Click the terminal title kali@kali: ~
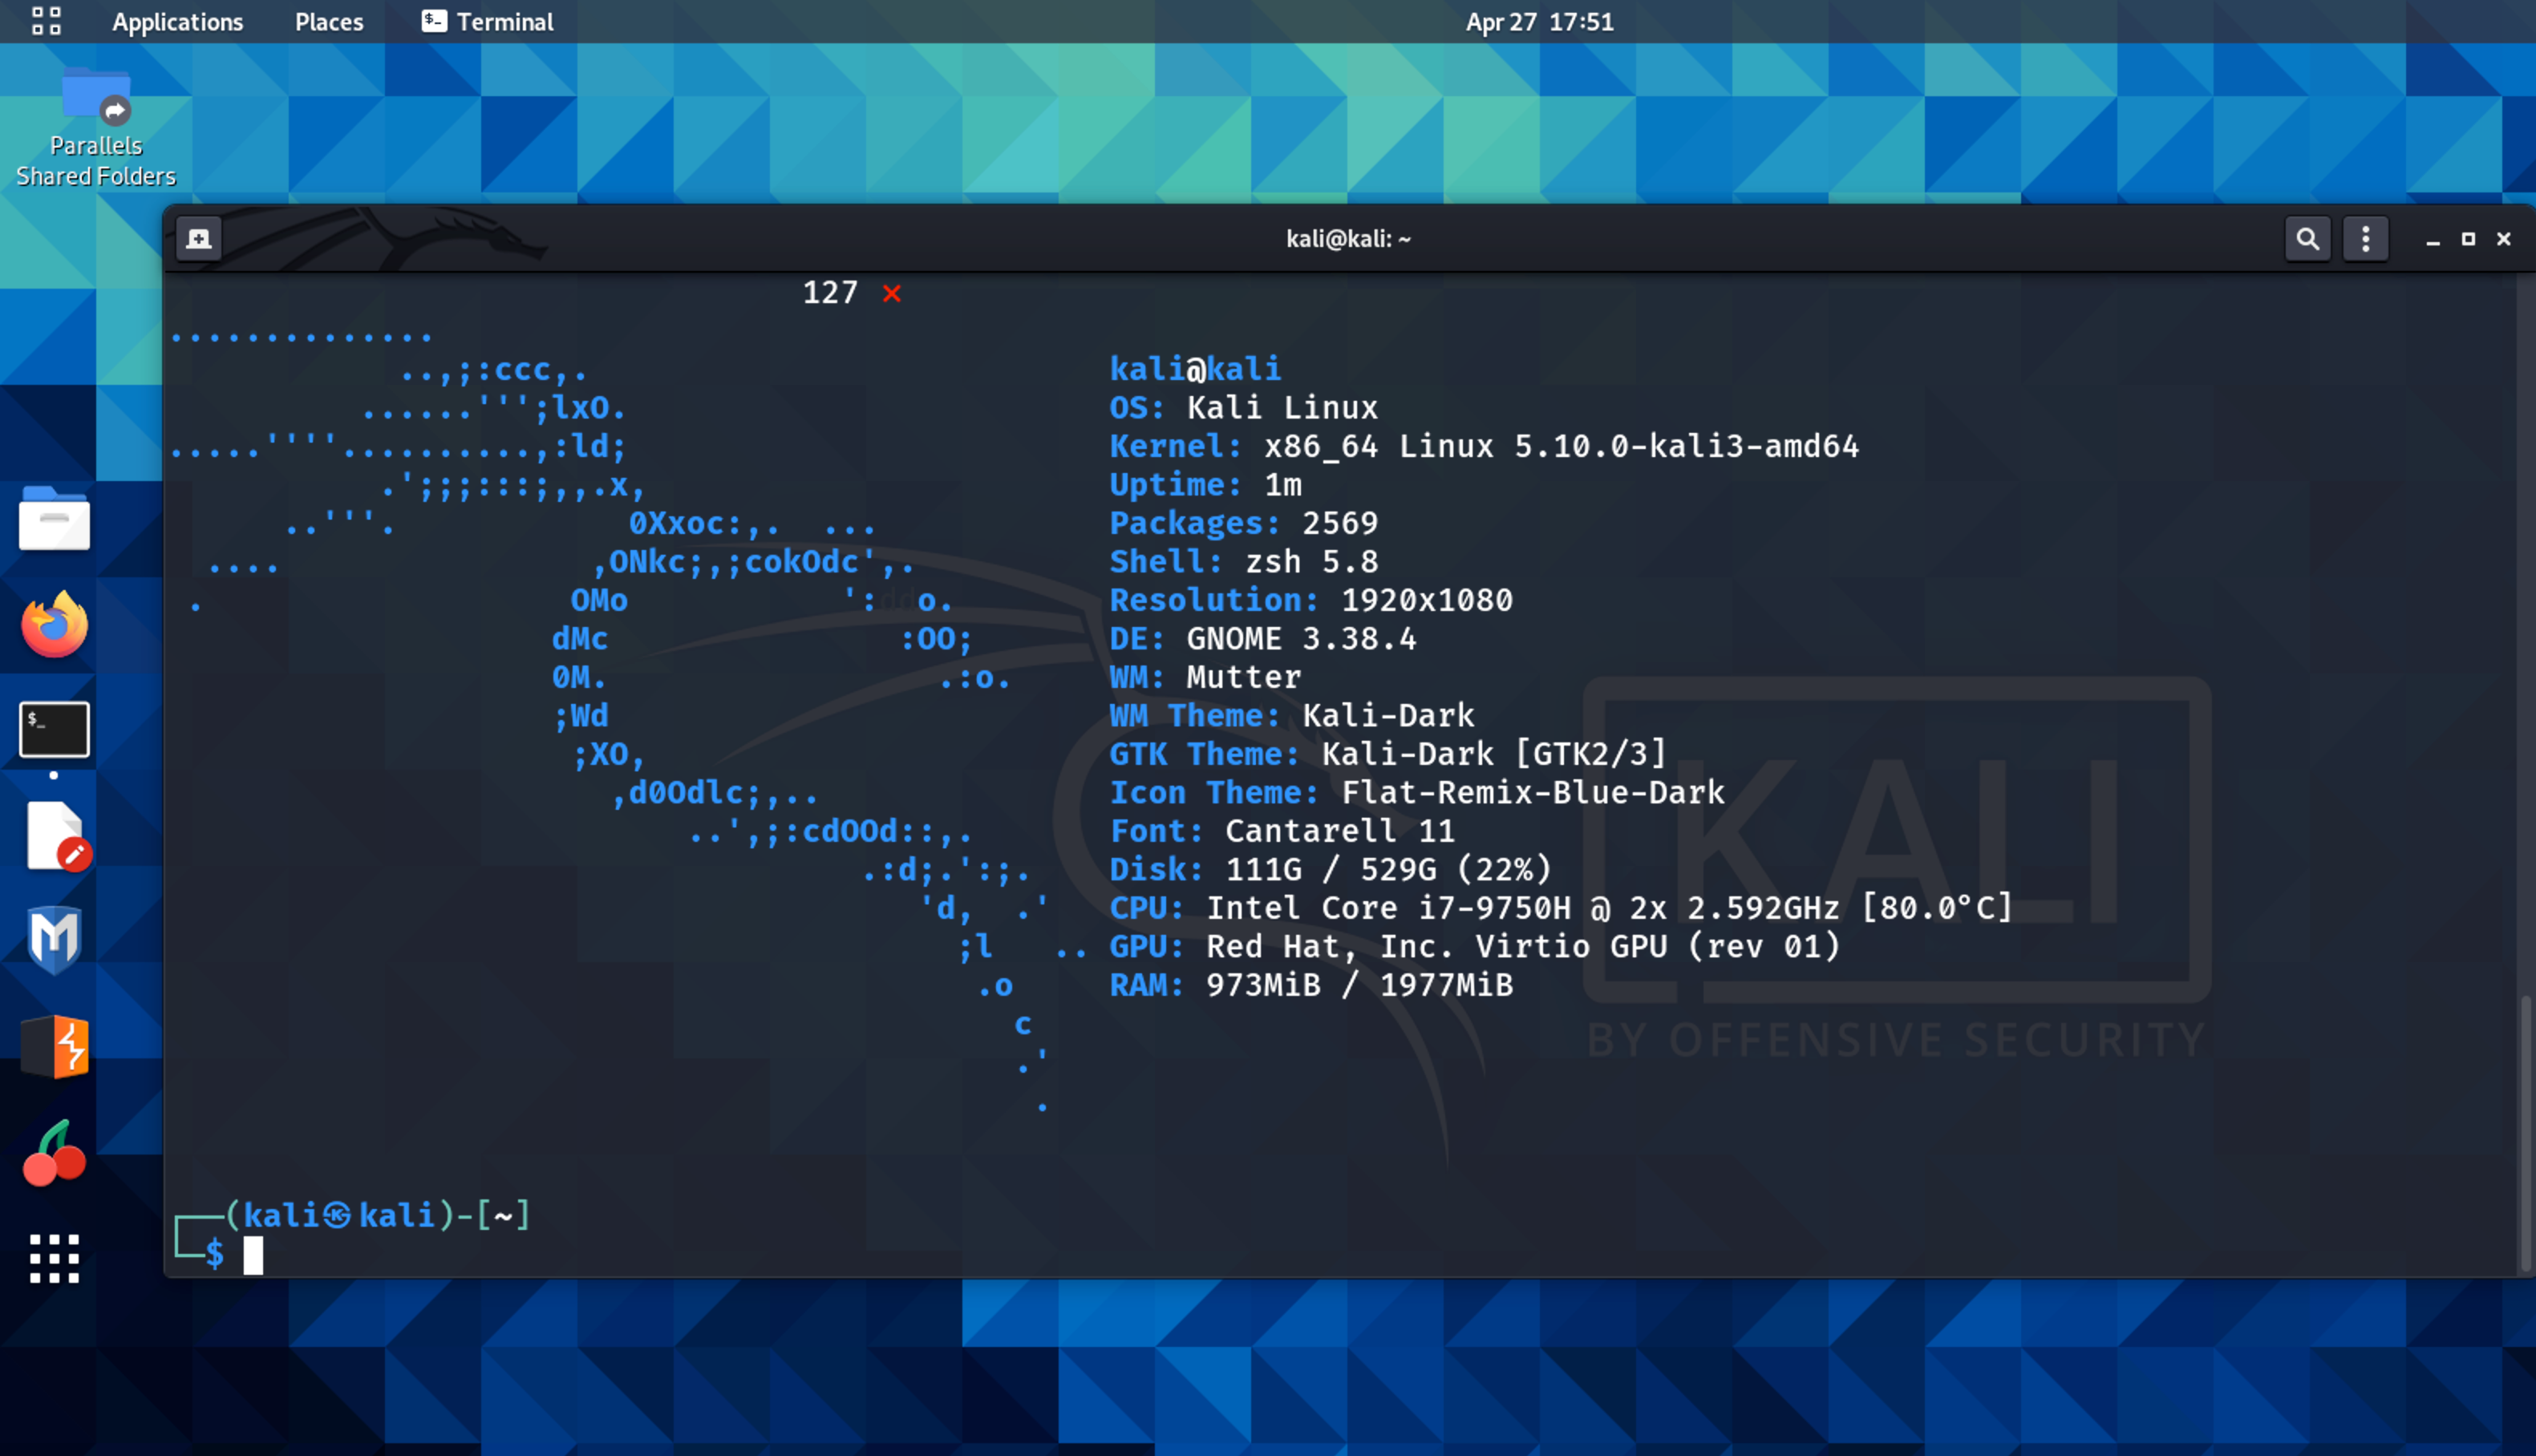This screenshot has width=2536, height=1456. click(x=1348, y=239)
